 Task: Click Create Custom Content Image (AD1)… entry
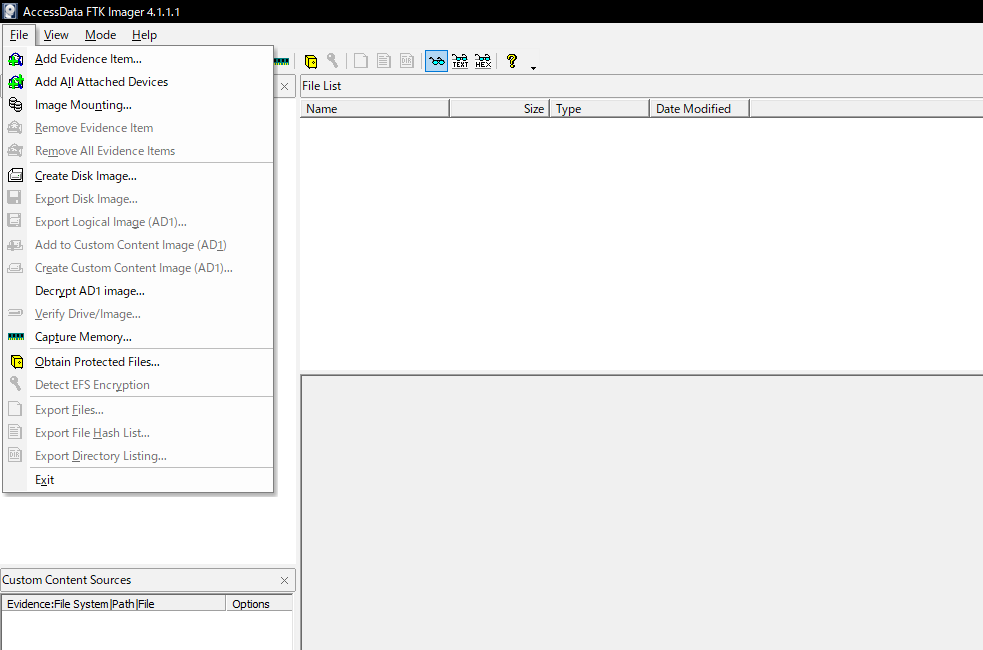[x=139, y=268]
